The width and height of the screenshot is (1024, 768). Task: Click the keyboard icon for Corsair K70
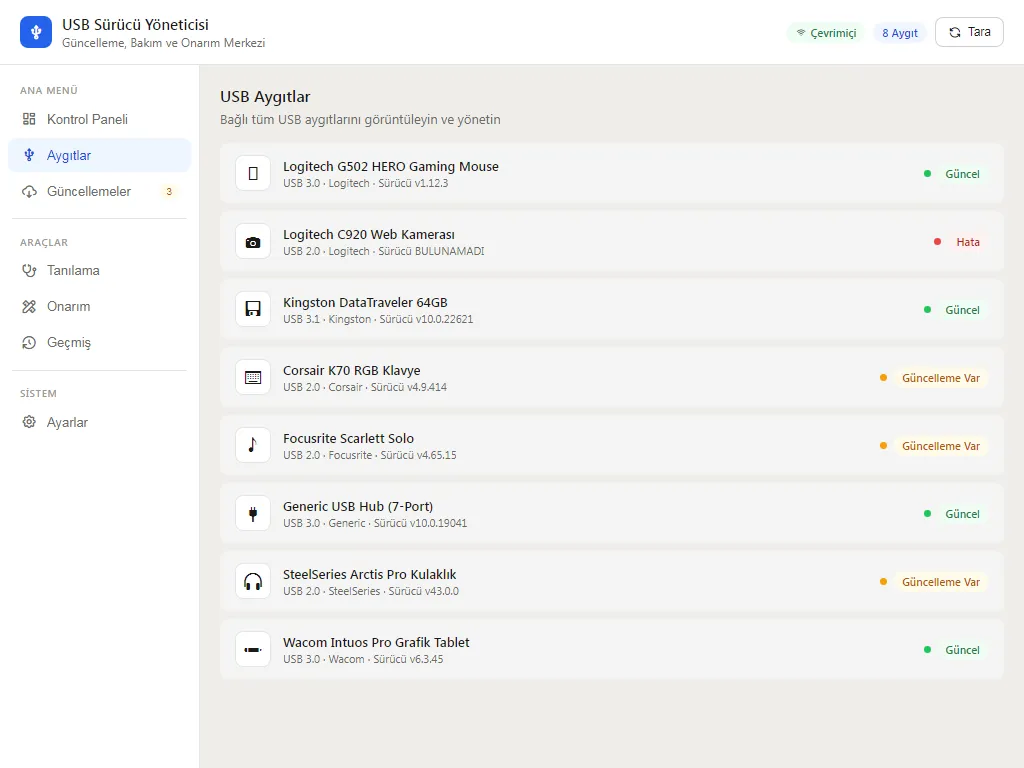(253, 377)
